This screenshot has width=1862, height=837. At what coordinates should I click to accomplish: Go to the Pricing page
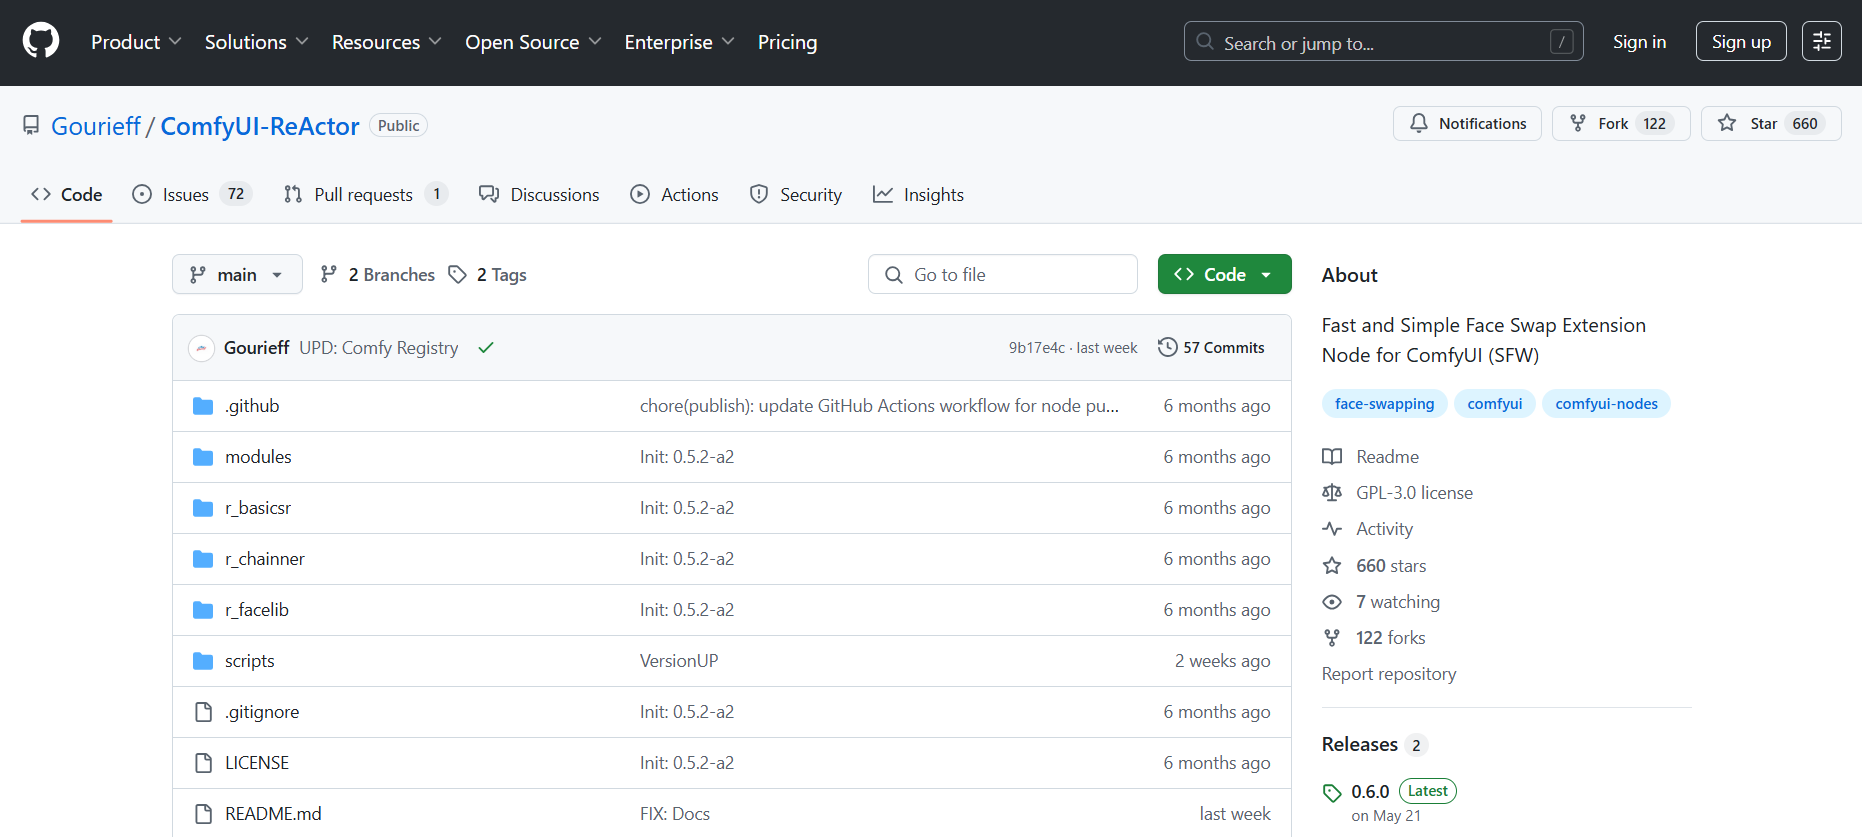click(787, 42)
